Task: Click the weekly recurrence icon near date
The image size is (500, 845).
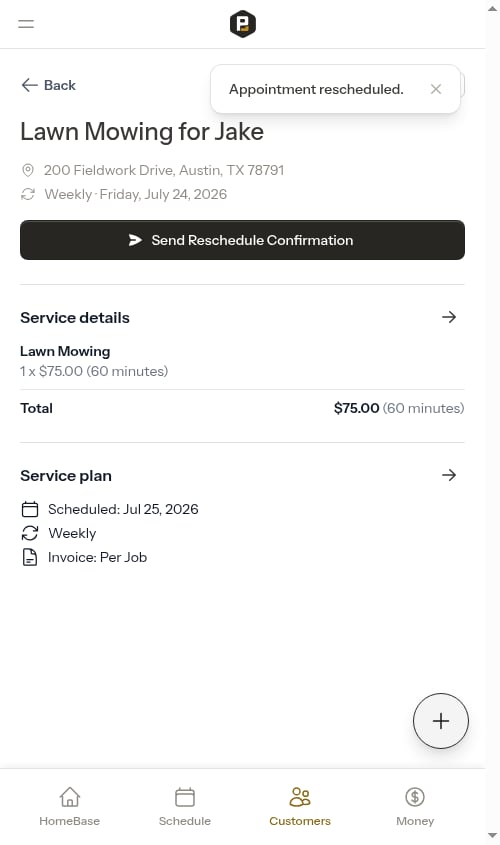Action: [x=27, y=194]
